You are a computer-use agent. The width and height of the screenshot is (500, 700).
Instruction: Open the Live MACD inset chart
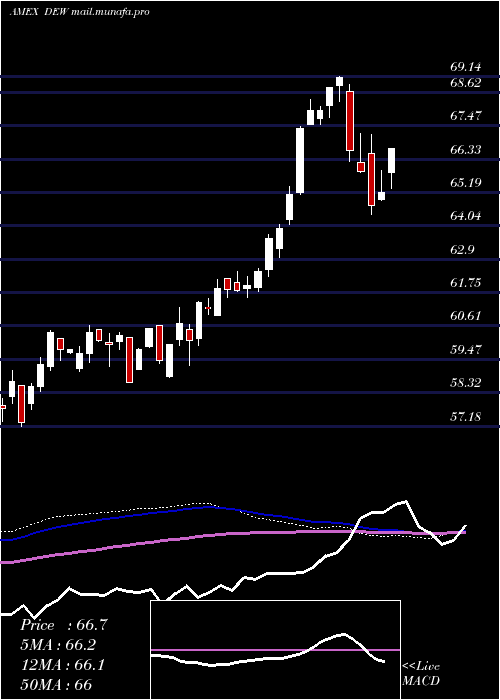275,650
